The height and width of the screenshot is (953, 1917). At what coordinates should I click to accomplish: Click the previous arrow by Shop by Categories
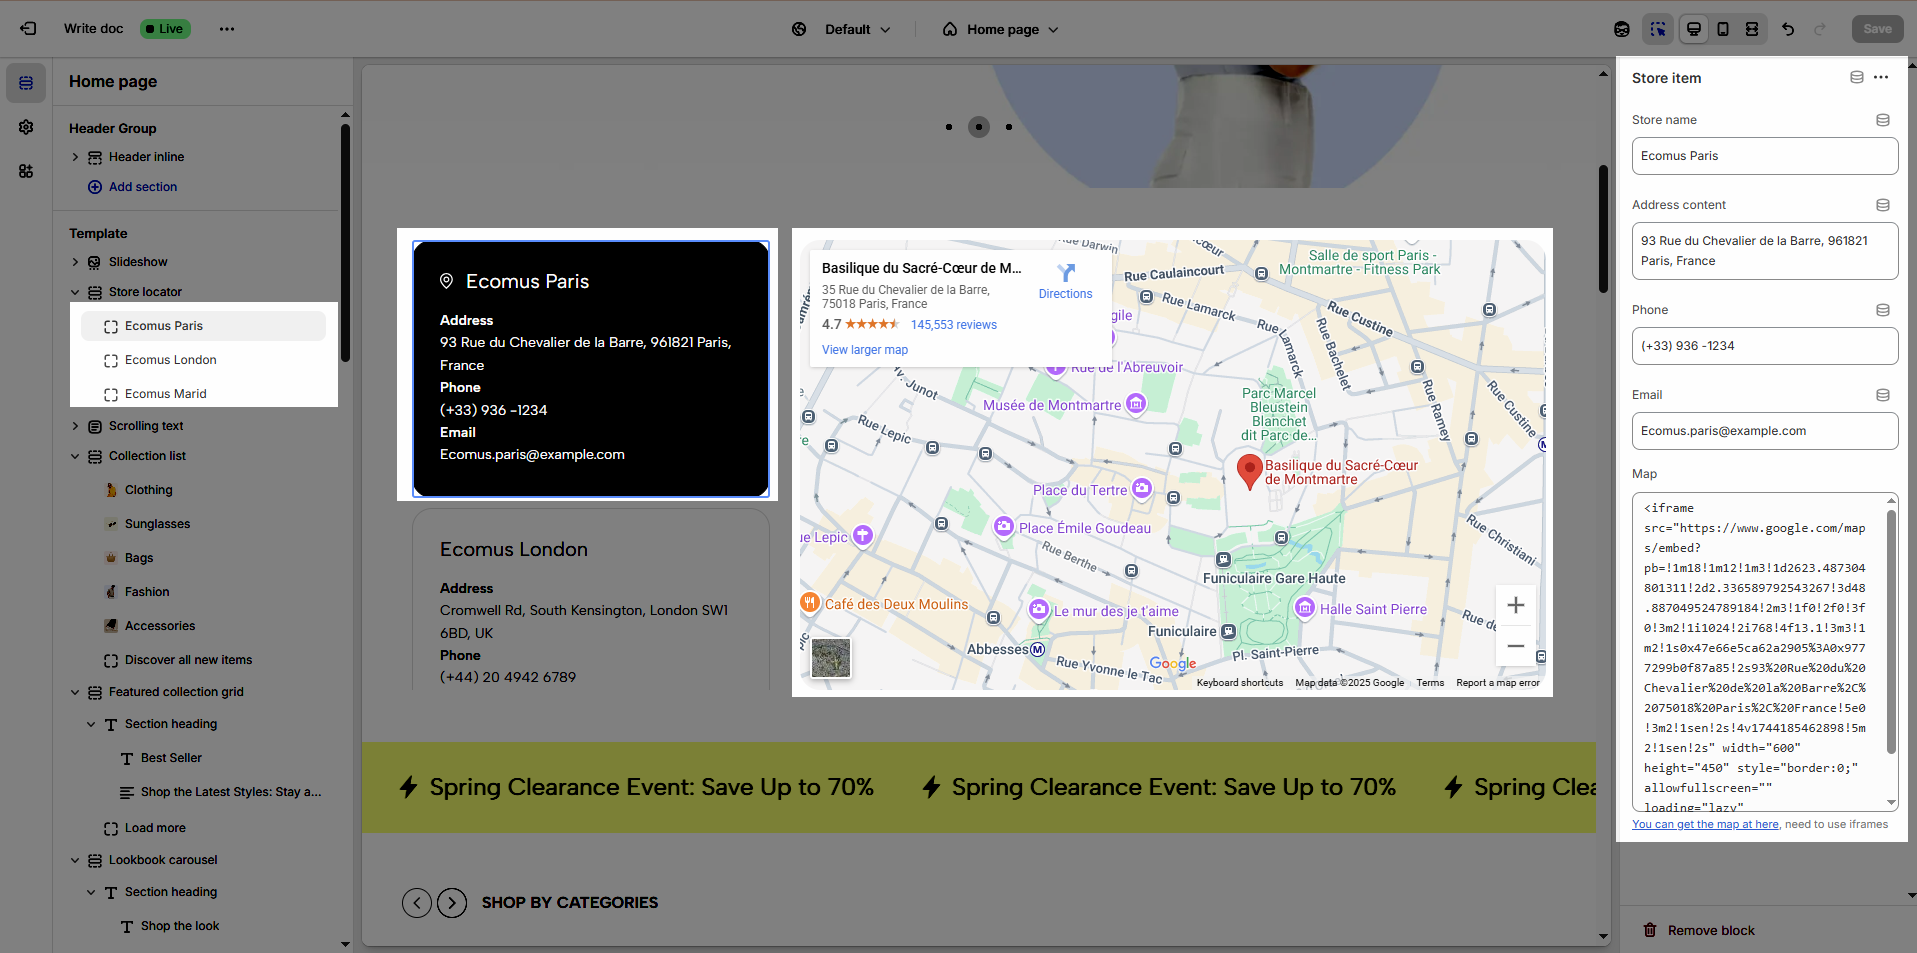click(x=417, y=903)
